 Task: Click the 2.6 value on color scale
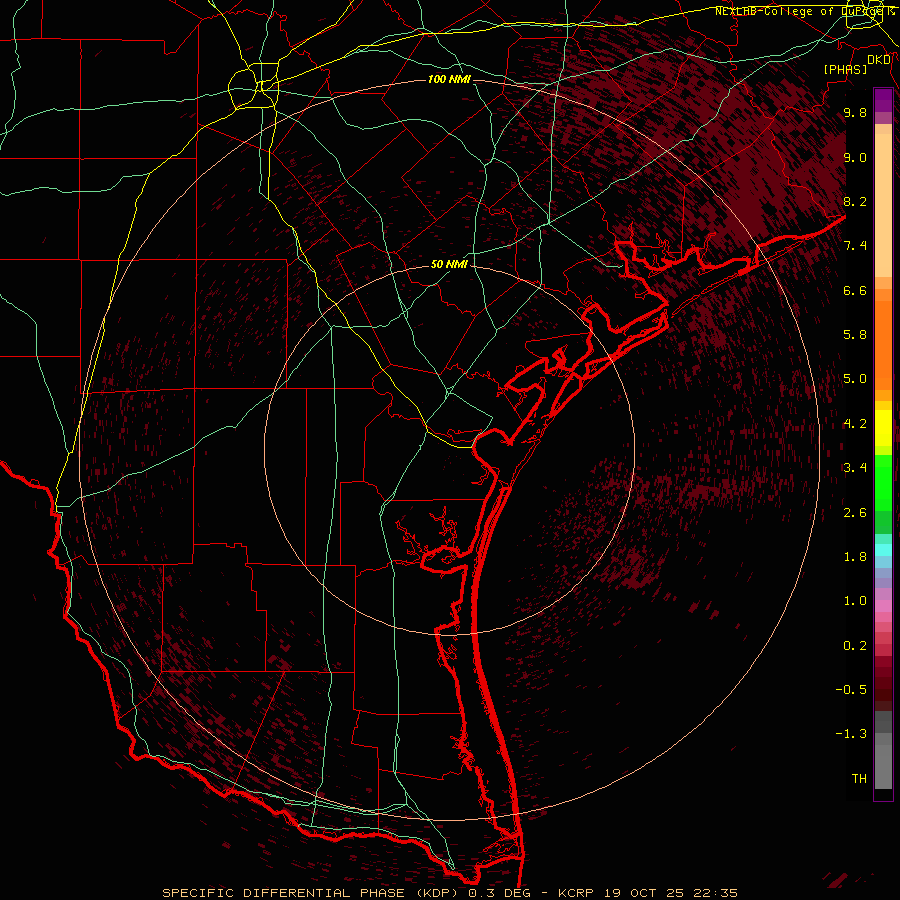coord(855,513)
